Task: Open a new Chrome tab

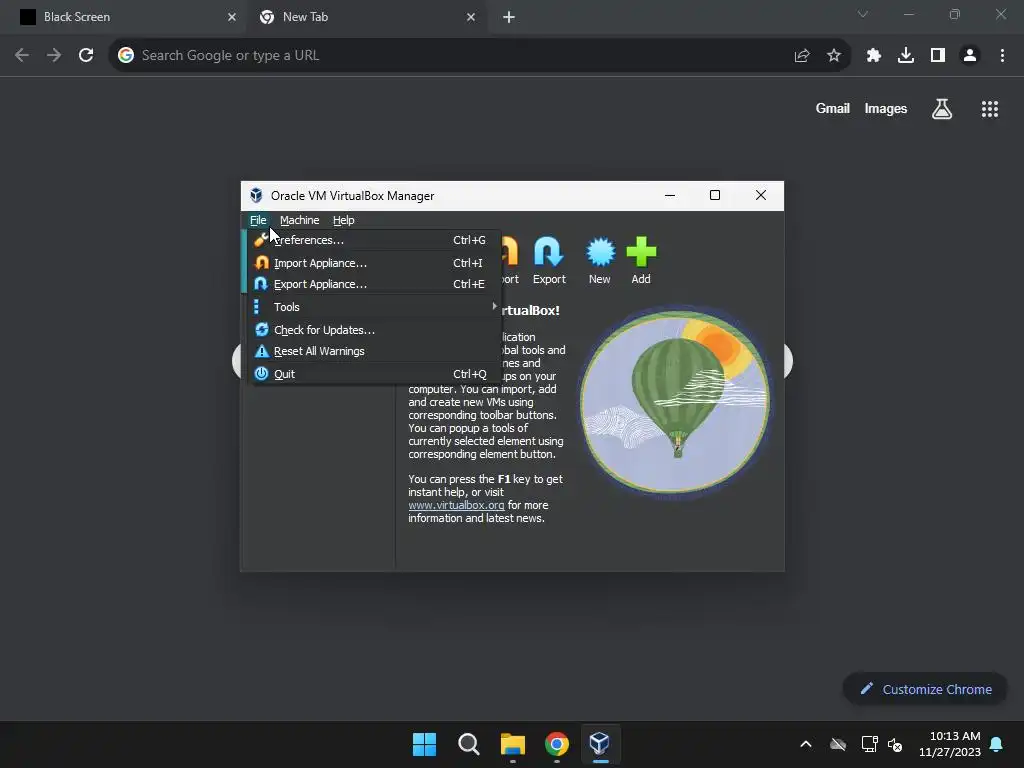Action: pos(509,17)
